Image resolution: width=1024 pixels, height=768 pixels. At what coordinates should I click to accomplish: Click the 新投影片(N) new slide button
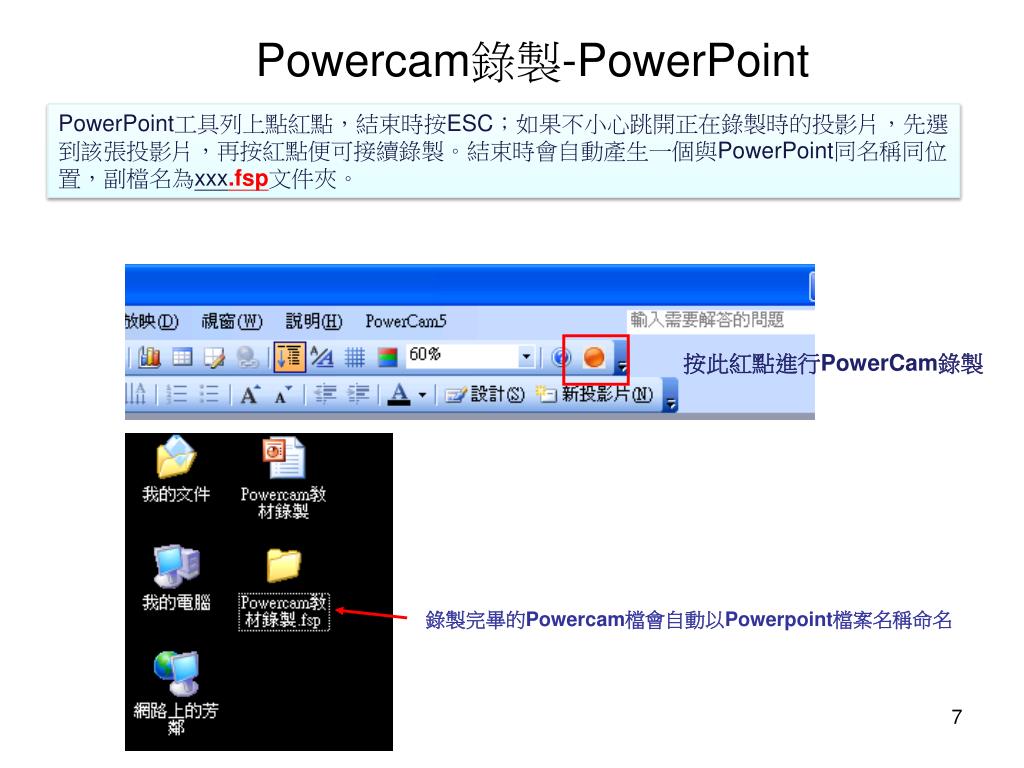click(x=594, y=394)
